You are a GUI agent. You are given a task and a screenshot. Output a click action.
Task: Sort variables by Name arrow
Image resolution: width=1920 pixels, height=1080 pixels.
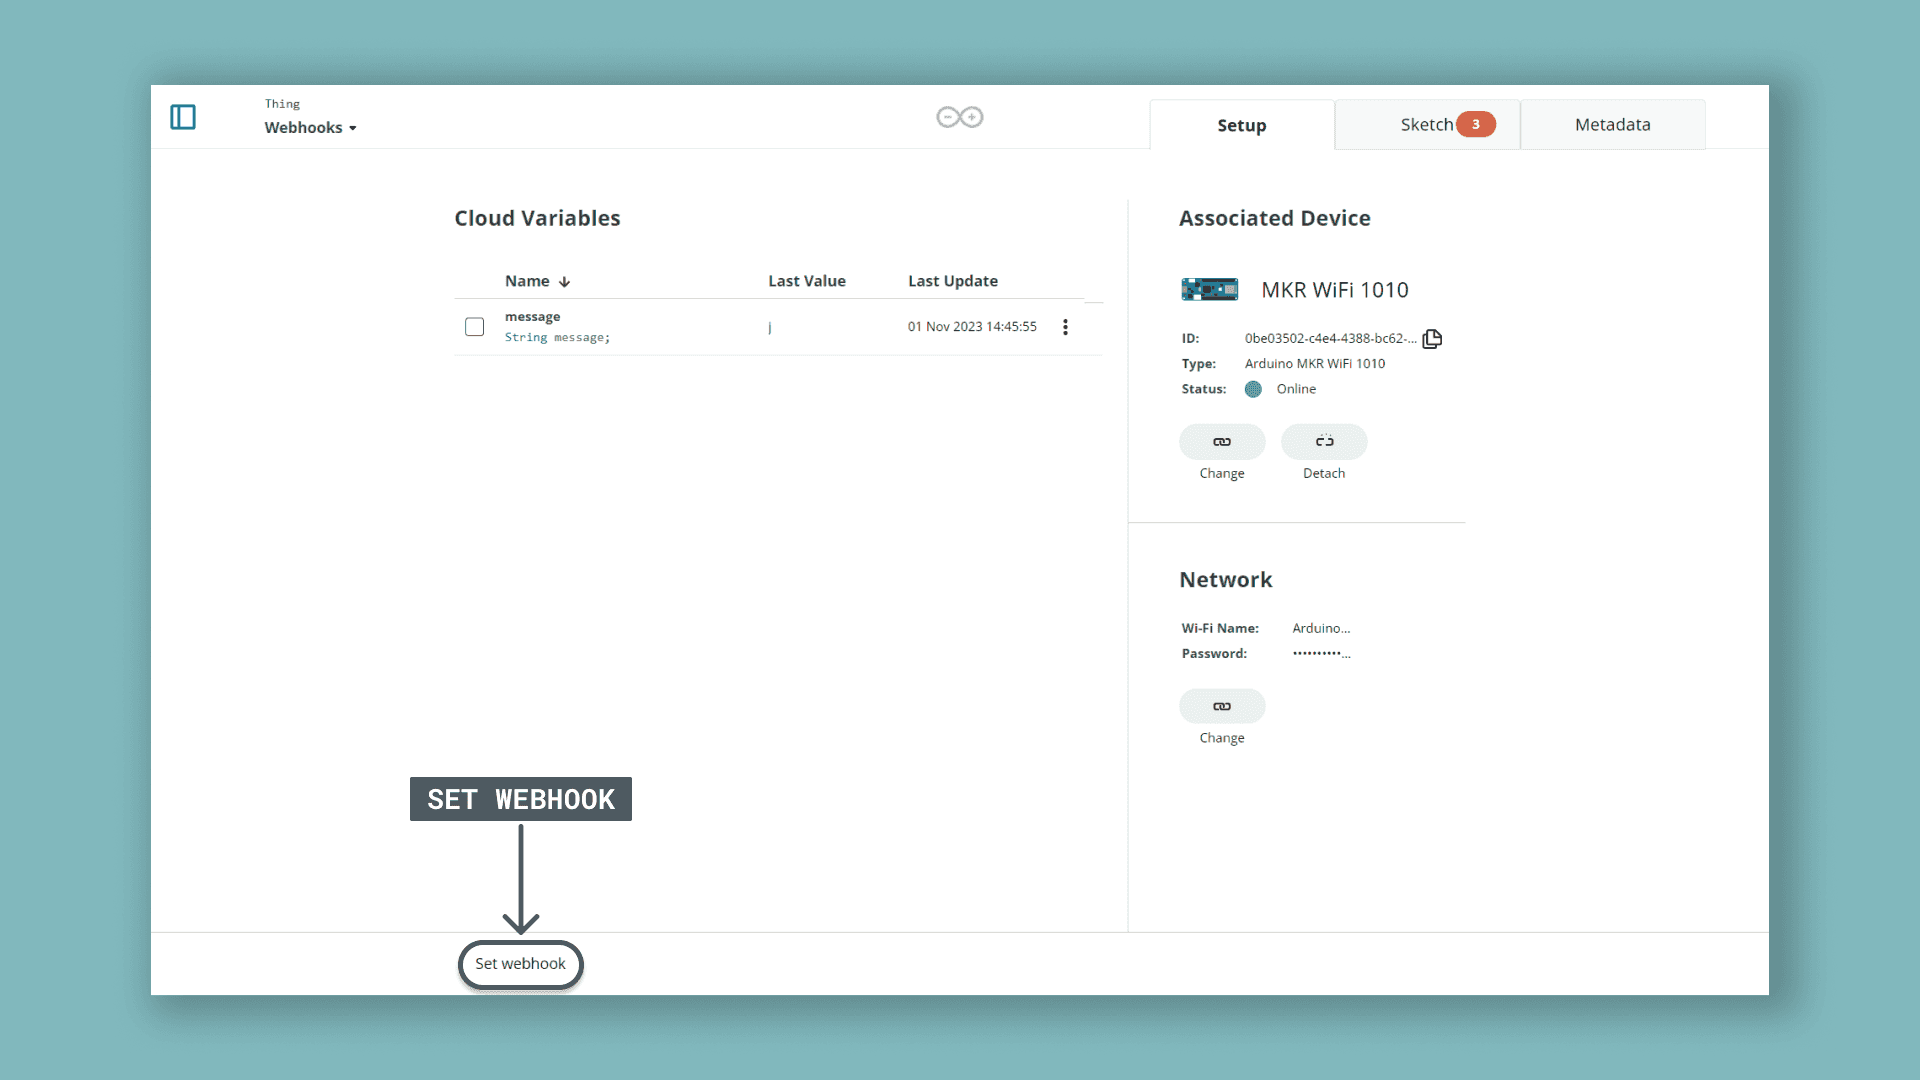pyautogui.click(x=565, y=282)
